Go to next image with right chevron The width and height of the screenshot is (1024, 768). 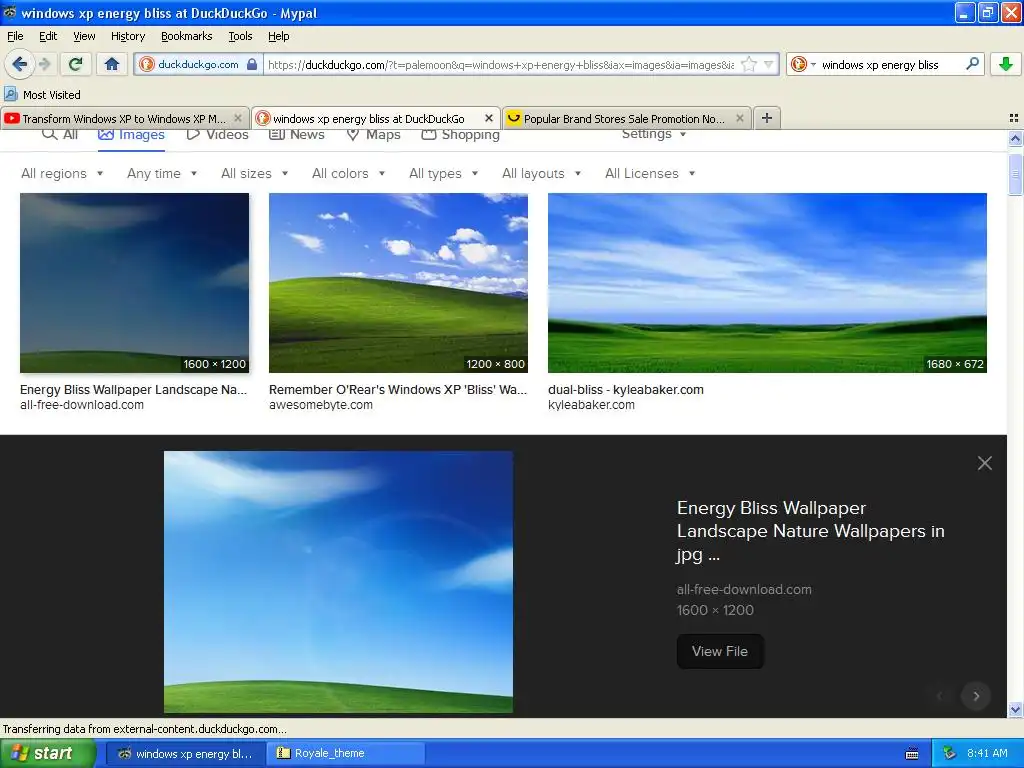[x=976, y=696]
